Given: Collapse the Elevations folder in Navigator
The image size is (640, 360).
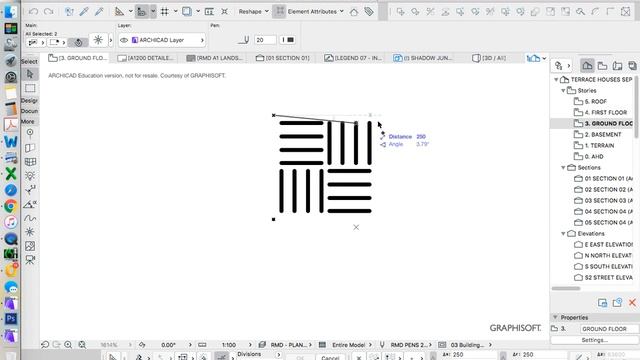Looking at the screenshot, I should pos(563,234).
